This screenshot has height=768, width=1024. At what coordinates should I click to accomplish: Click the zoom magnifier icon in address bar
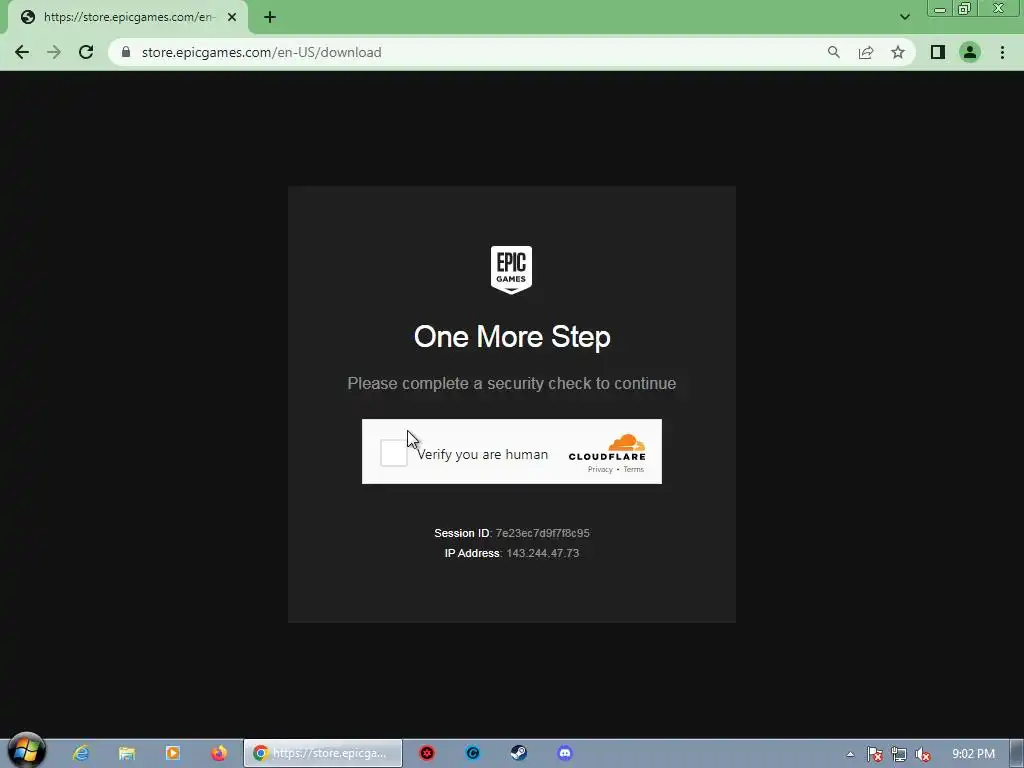(833, 52)
